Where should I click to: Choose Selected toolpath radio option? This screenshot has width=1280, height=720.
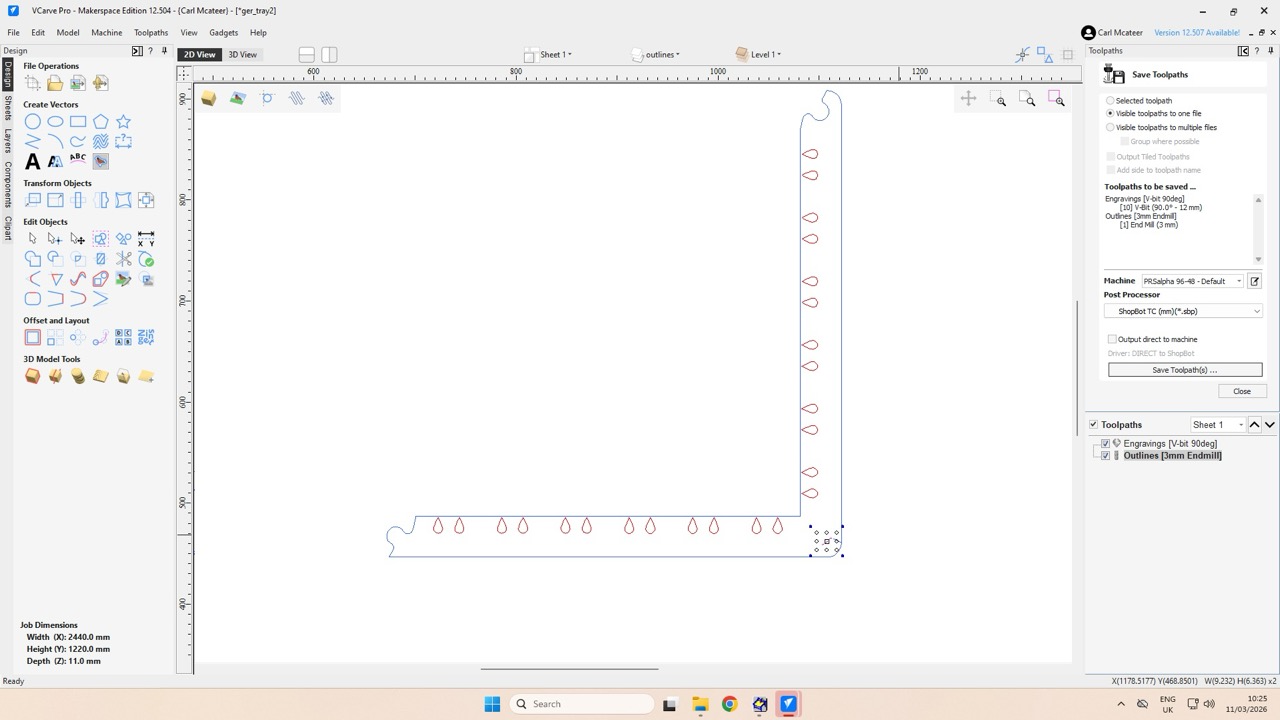(x=1110, y=100)
